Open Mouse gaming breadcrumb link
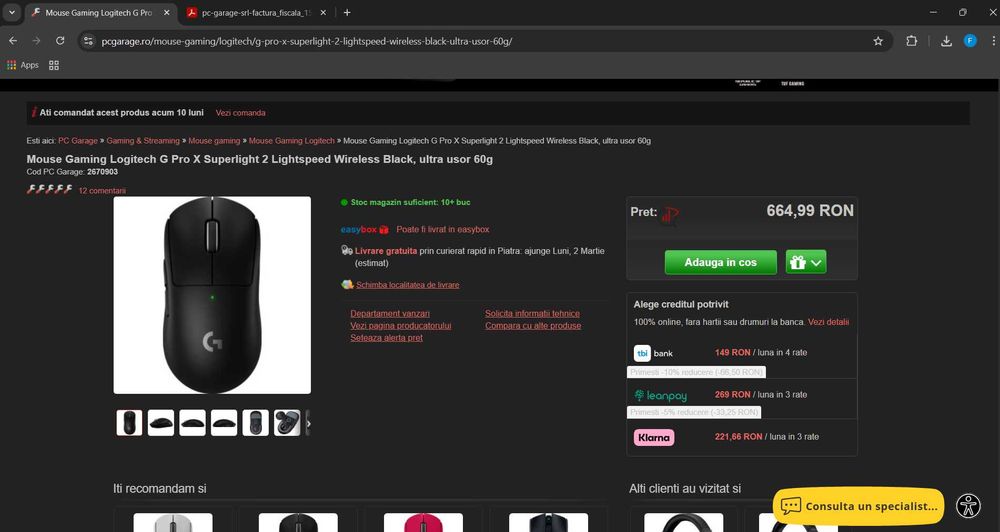 point(214,141)
